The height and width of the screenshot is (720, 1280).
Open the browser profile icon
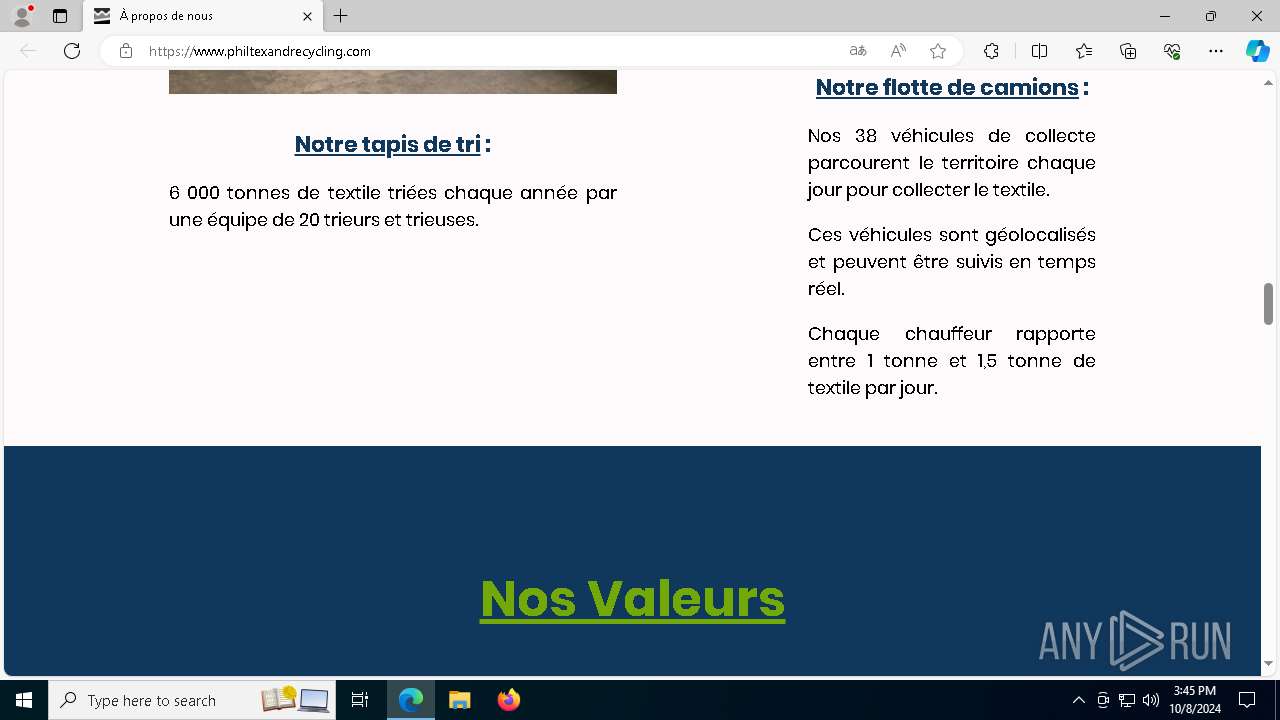point(22,16)
